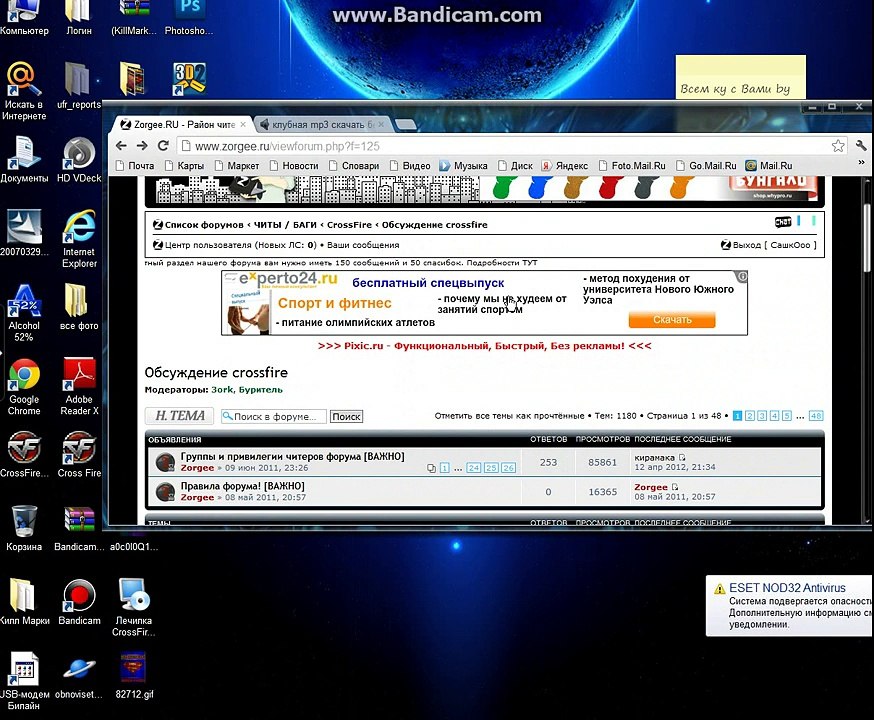Open the Карты bookmark
Screen dimensions: 874x720
(184, 166)
